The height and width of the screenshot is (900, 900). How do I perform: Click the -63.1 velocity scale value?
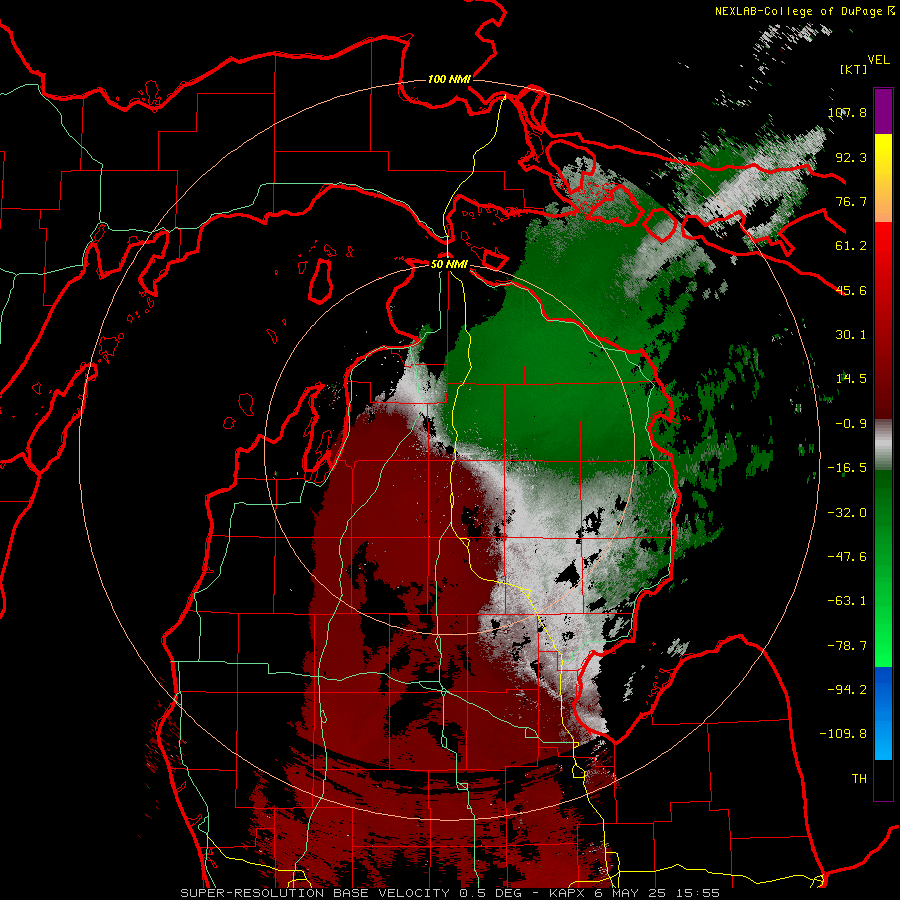847,601
